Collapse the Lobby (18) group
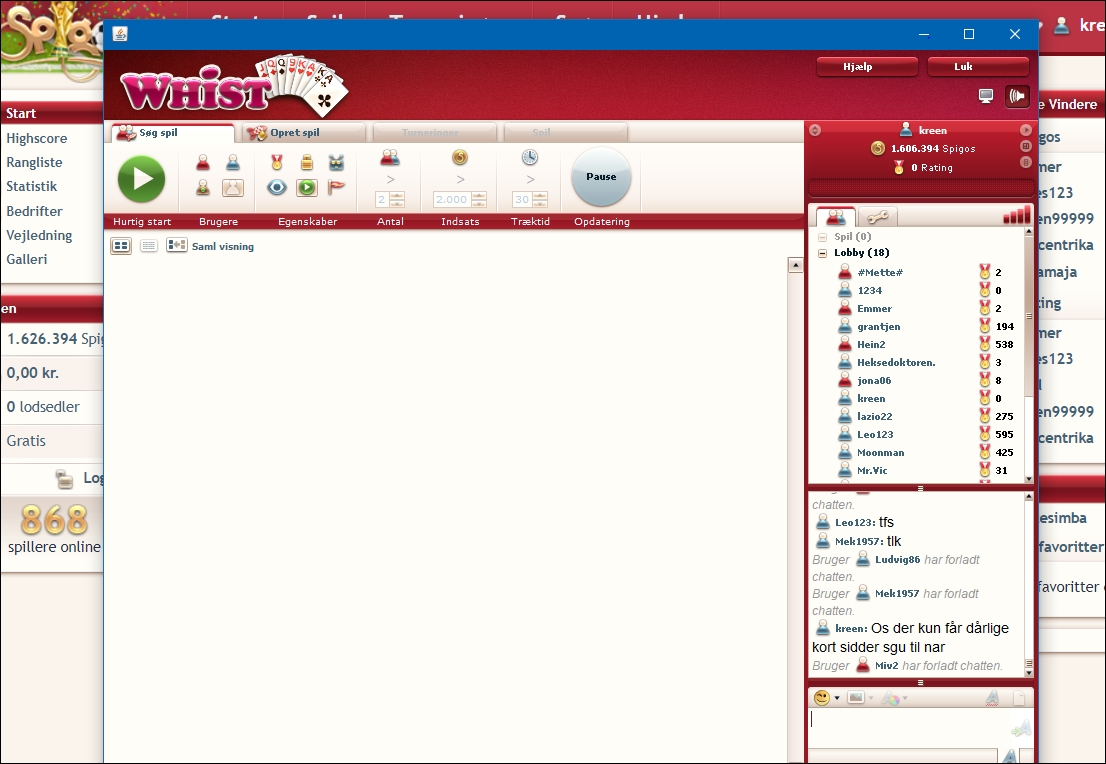This screenshot has width=1106, height=764. point(823,253)
